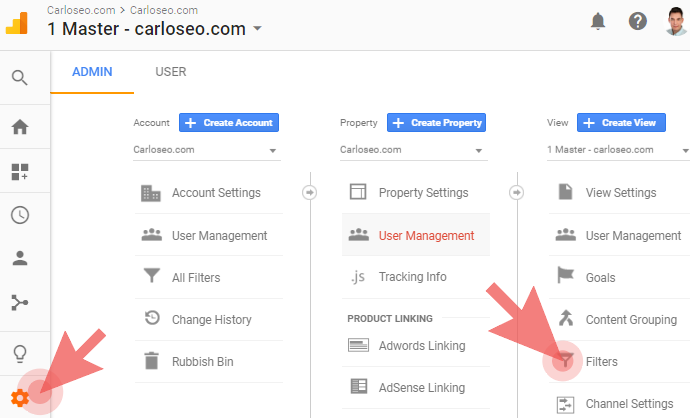Open the help question mark icon
Viewport: 690px width, 418px height.
coord(637,21)
